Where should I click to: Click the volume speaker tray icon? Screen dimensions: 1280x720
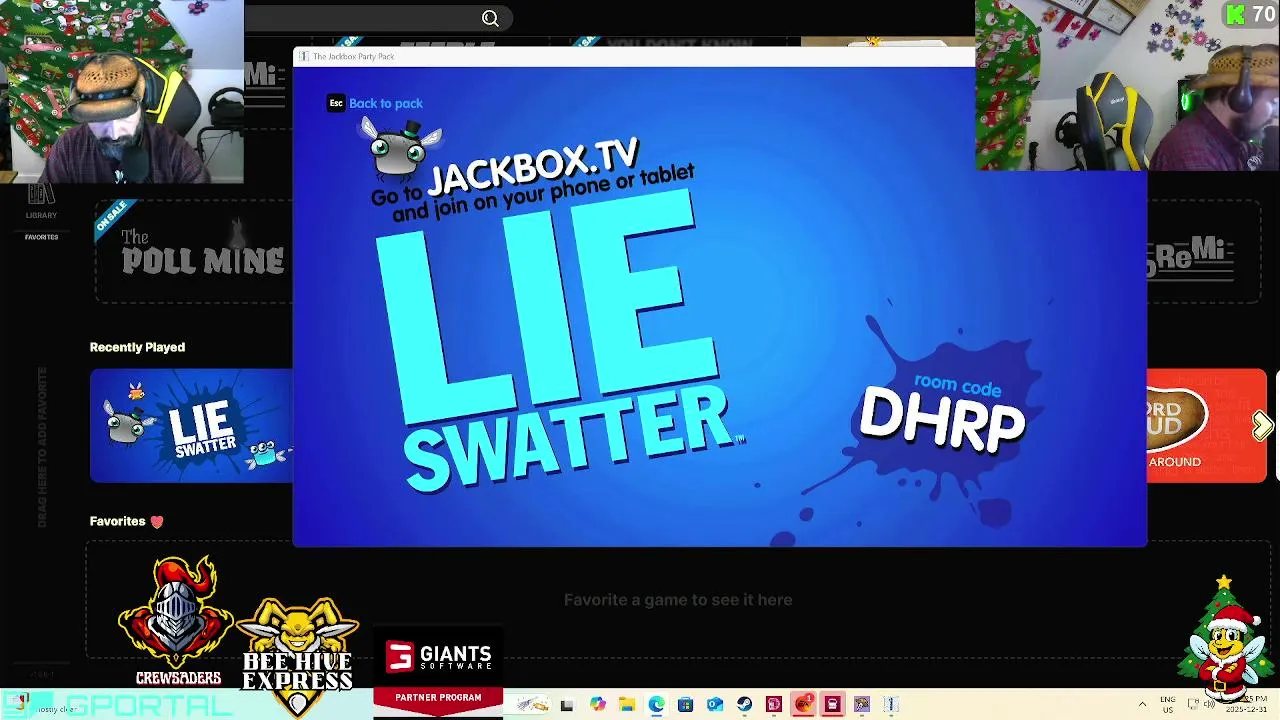1209,704
